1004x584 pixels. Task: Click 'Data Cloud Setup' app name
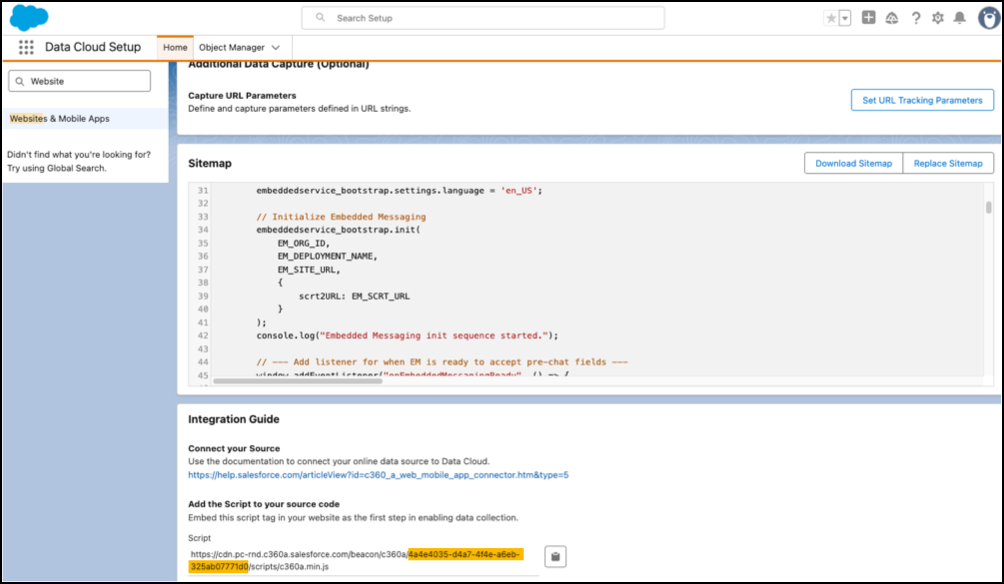[x=93, y=47]
